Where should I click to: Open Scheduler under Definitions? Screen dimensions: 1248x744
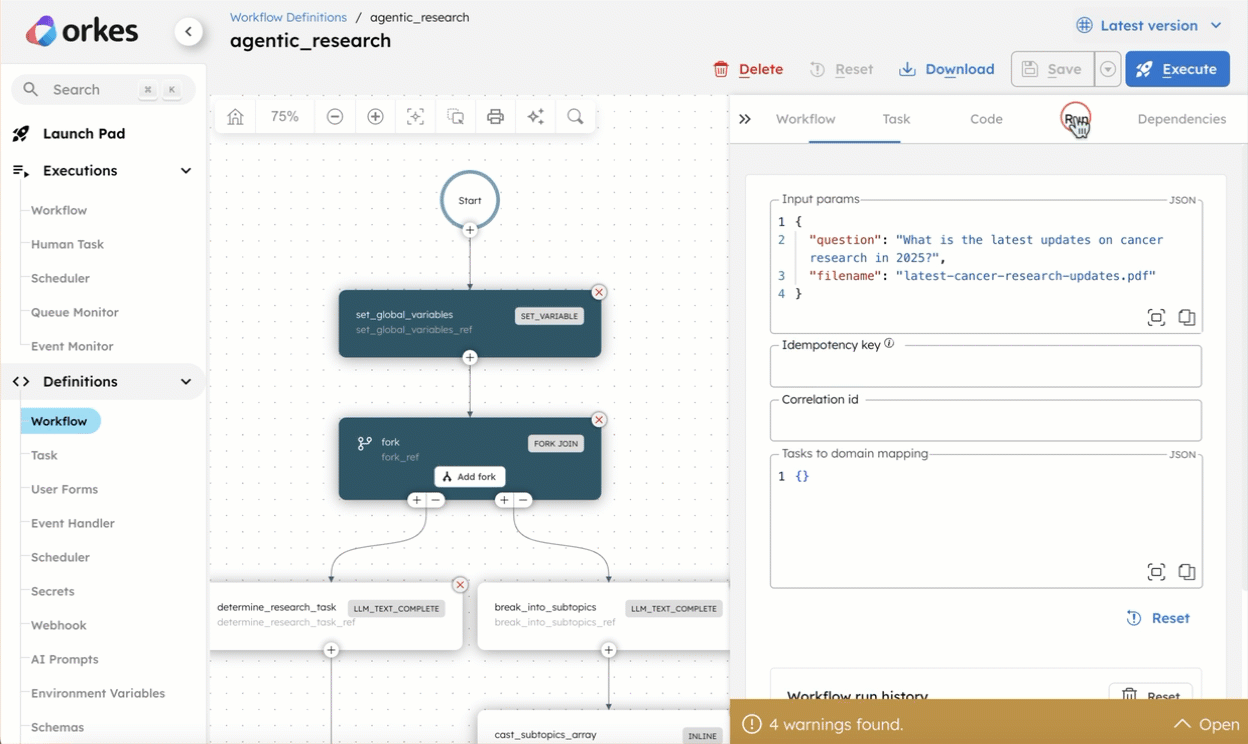60,557
